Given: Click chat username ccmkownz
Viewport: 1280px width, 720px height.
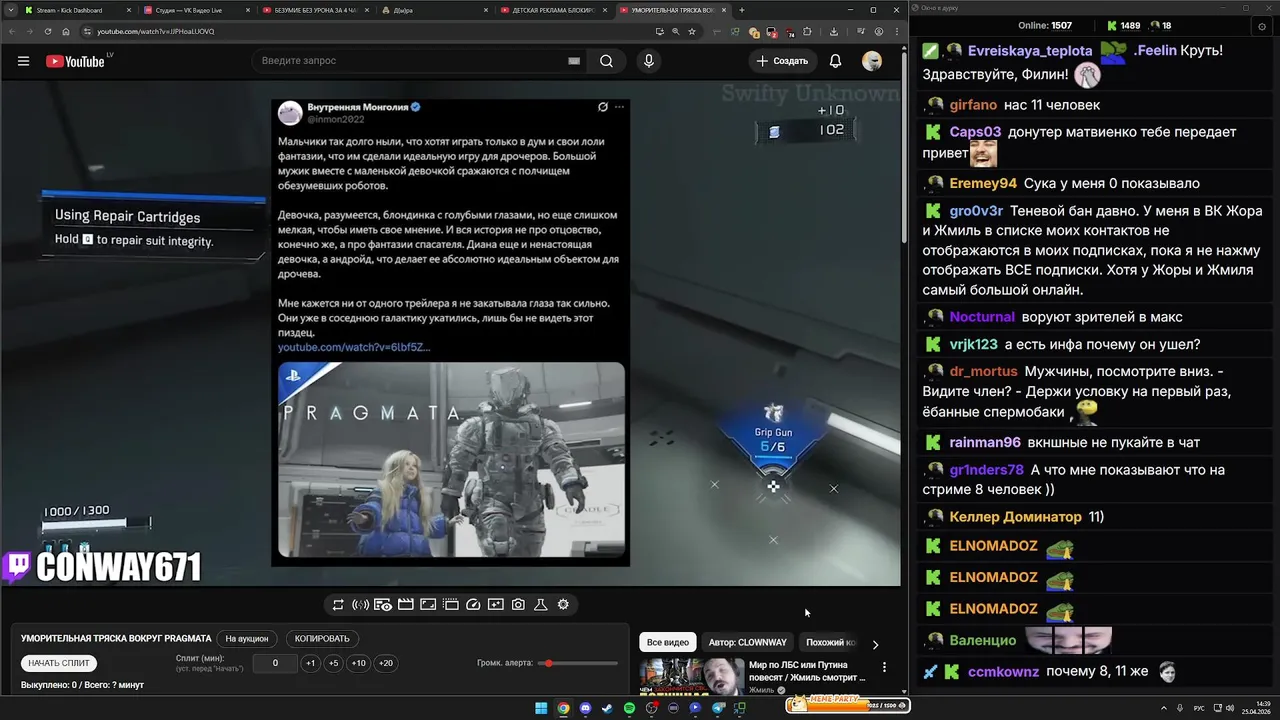Looking at the screenshot, I should [x=1003, y=672].
